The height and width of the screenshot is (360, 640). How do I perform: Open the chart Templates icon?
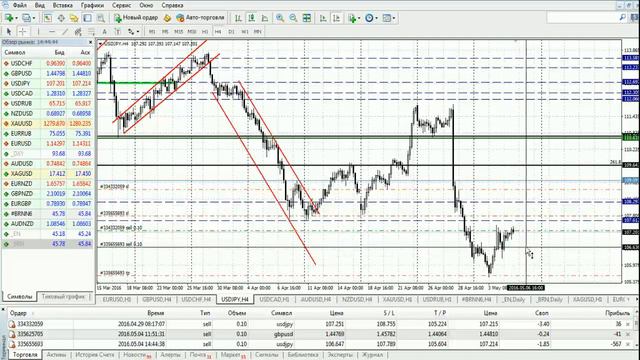click(x=387, y=18)
